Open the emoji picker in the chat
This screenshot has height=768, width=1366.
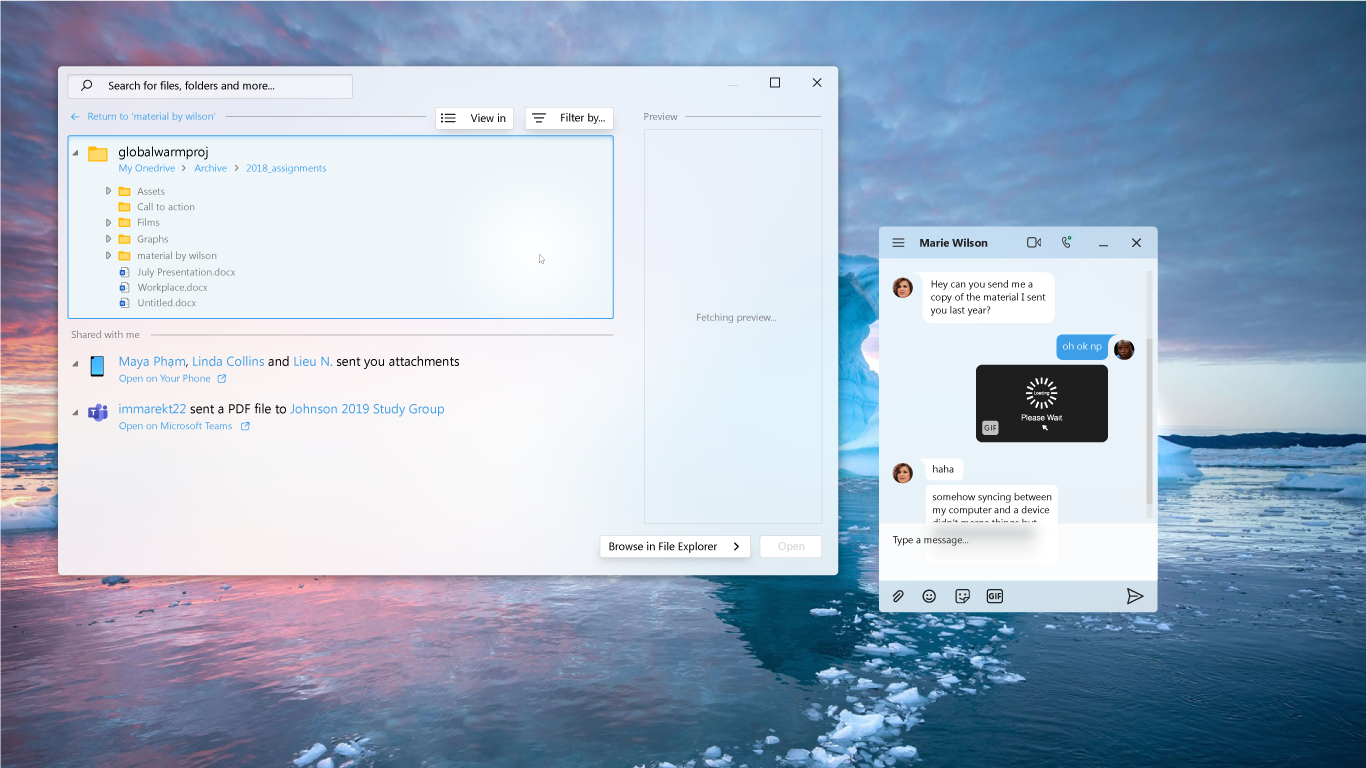(929, 595)
